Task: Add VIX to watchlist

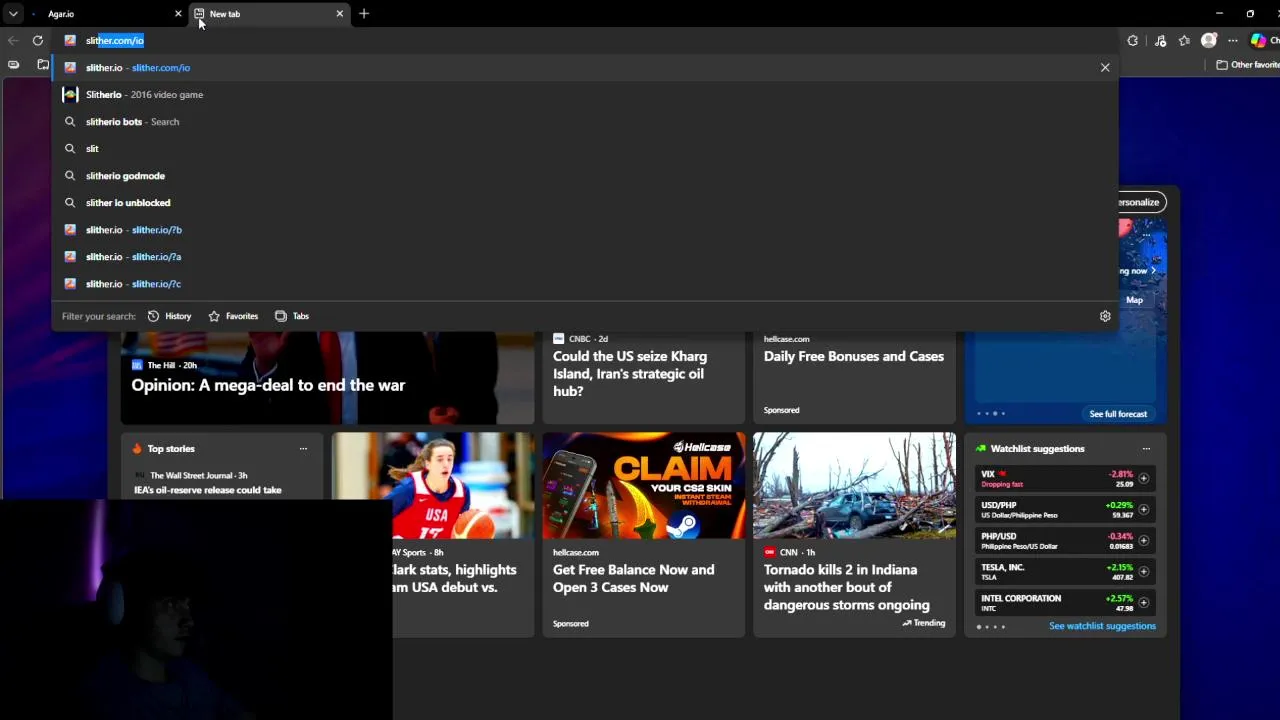Action: coord(1144,478)
